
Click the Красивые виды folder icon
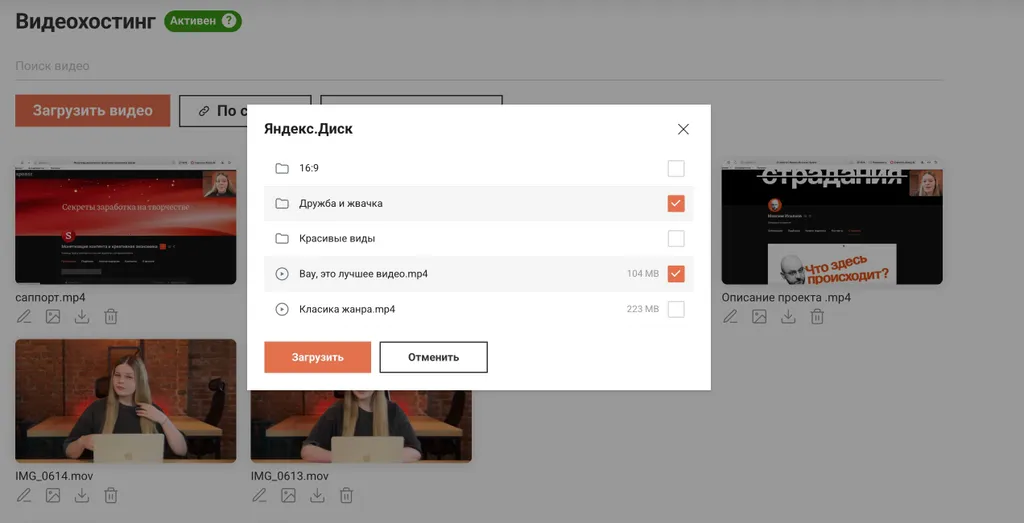pyautogui.click(x=281, y=239)
